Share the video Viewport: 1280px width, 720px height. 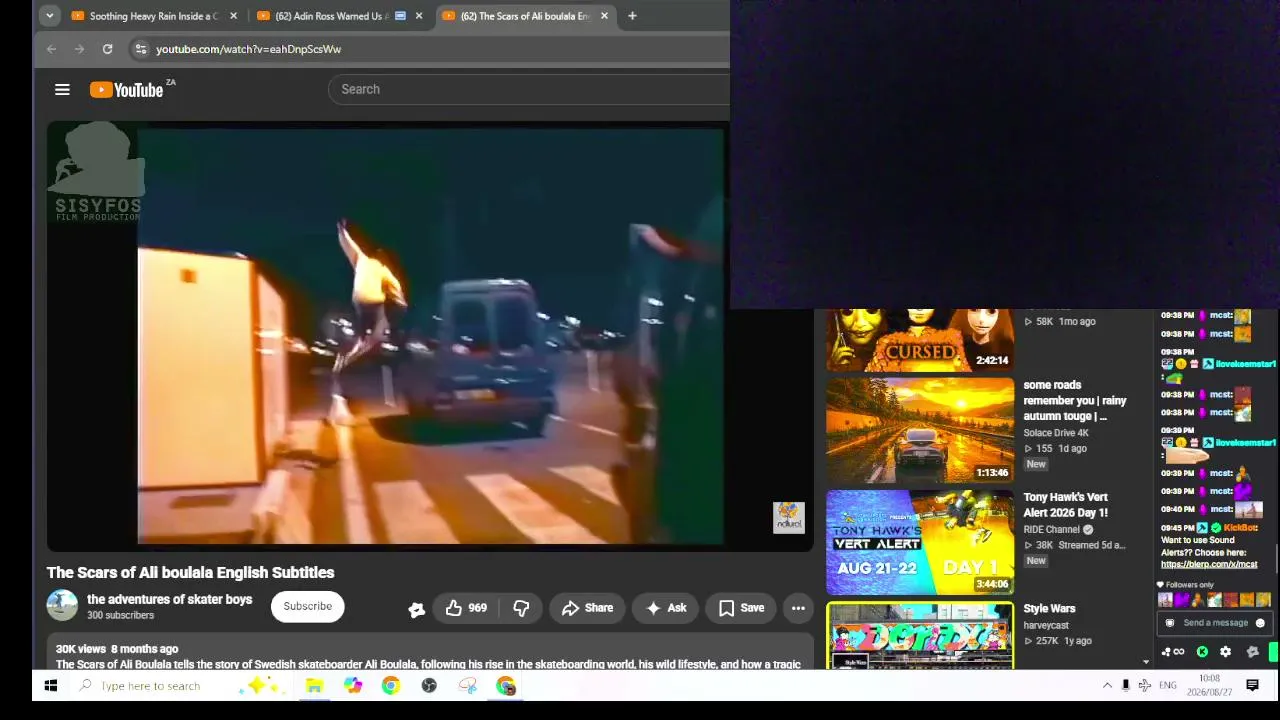587,608
